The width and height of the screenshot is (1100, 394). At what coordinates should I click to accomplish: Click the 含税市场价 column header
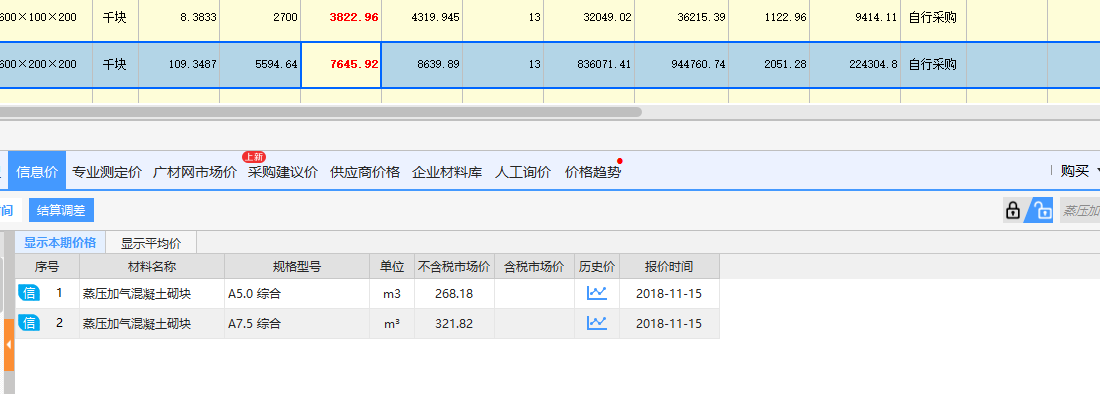coord(534,266)
